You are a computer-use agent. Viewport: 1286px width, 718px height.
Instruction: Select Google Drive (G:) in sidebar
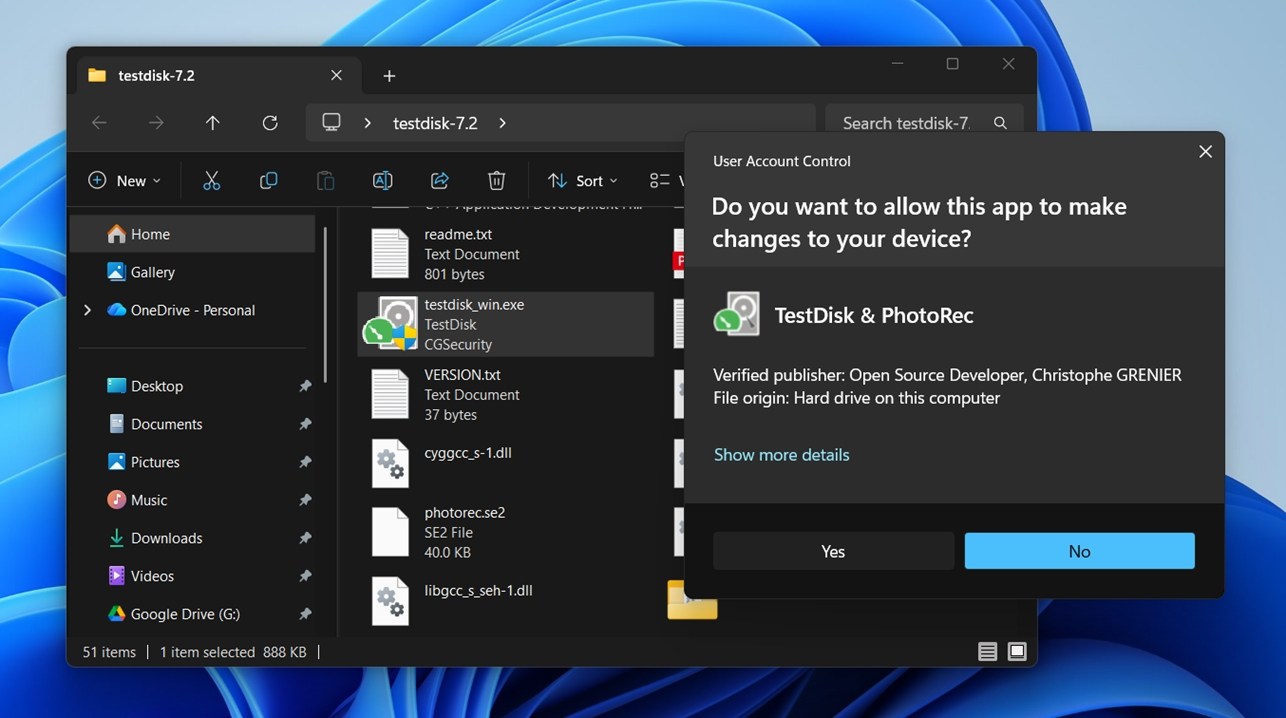[x=185, y=614]
